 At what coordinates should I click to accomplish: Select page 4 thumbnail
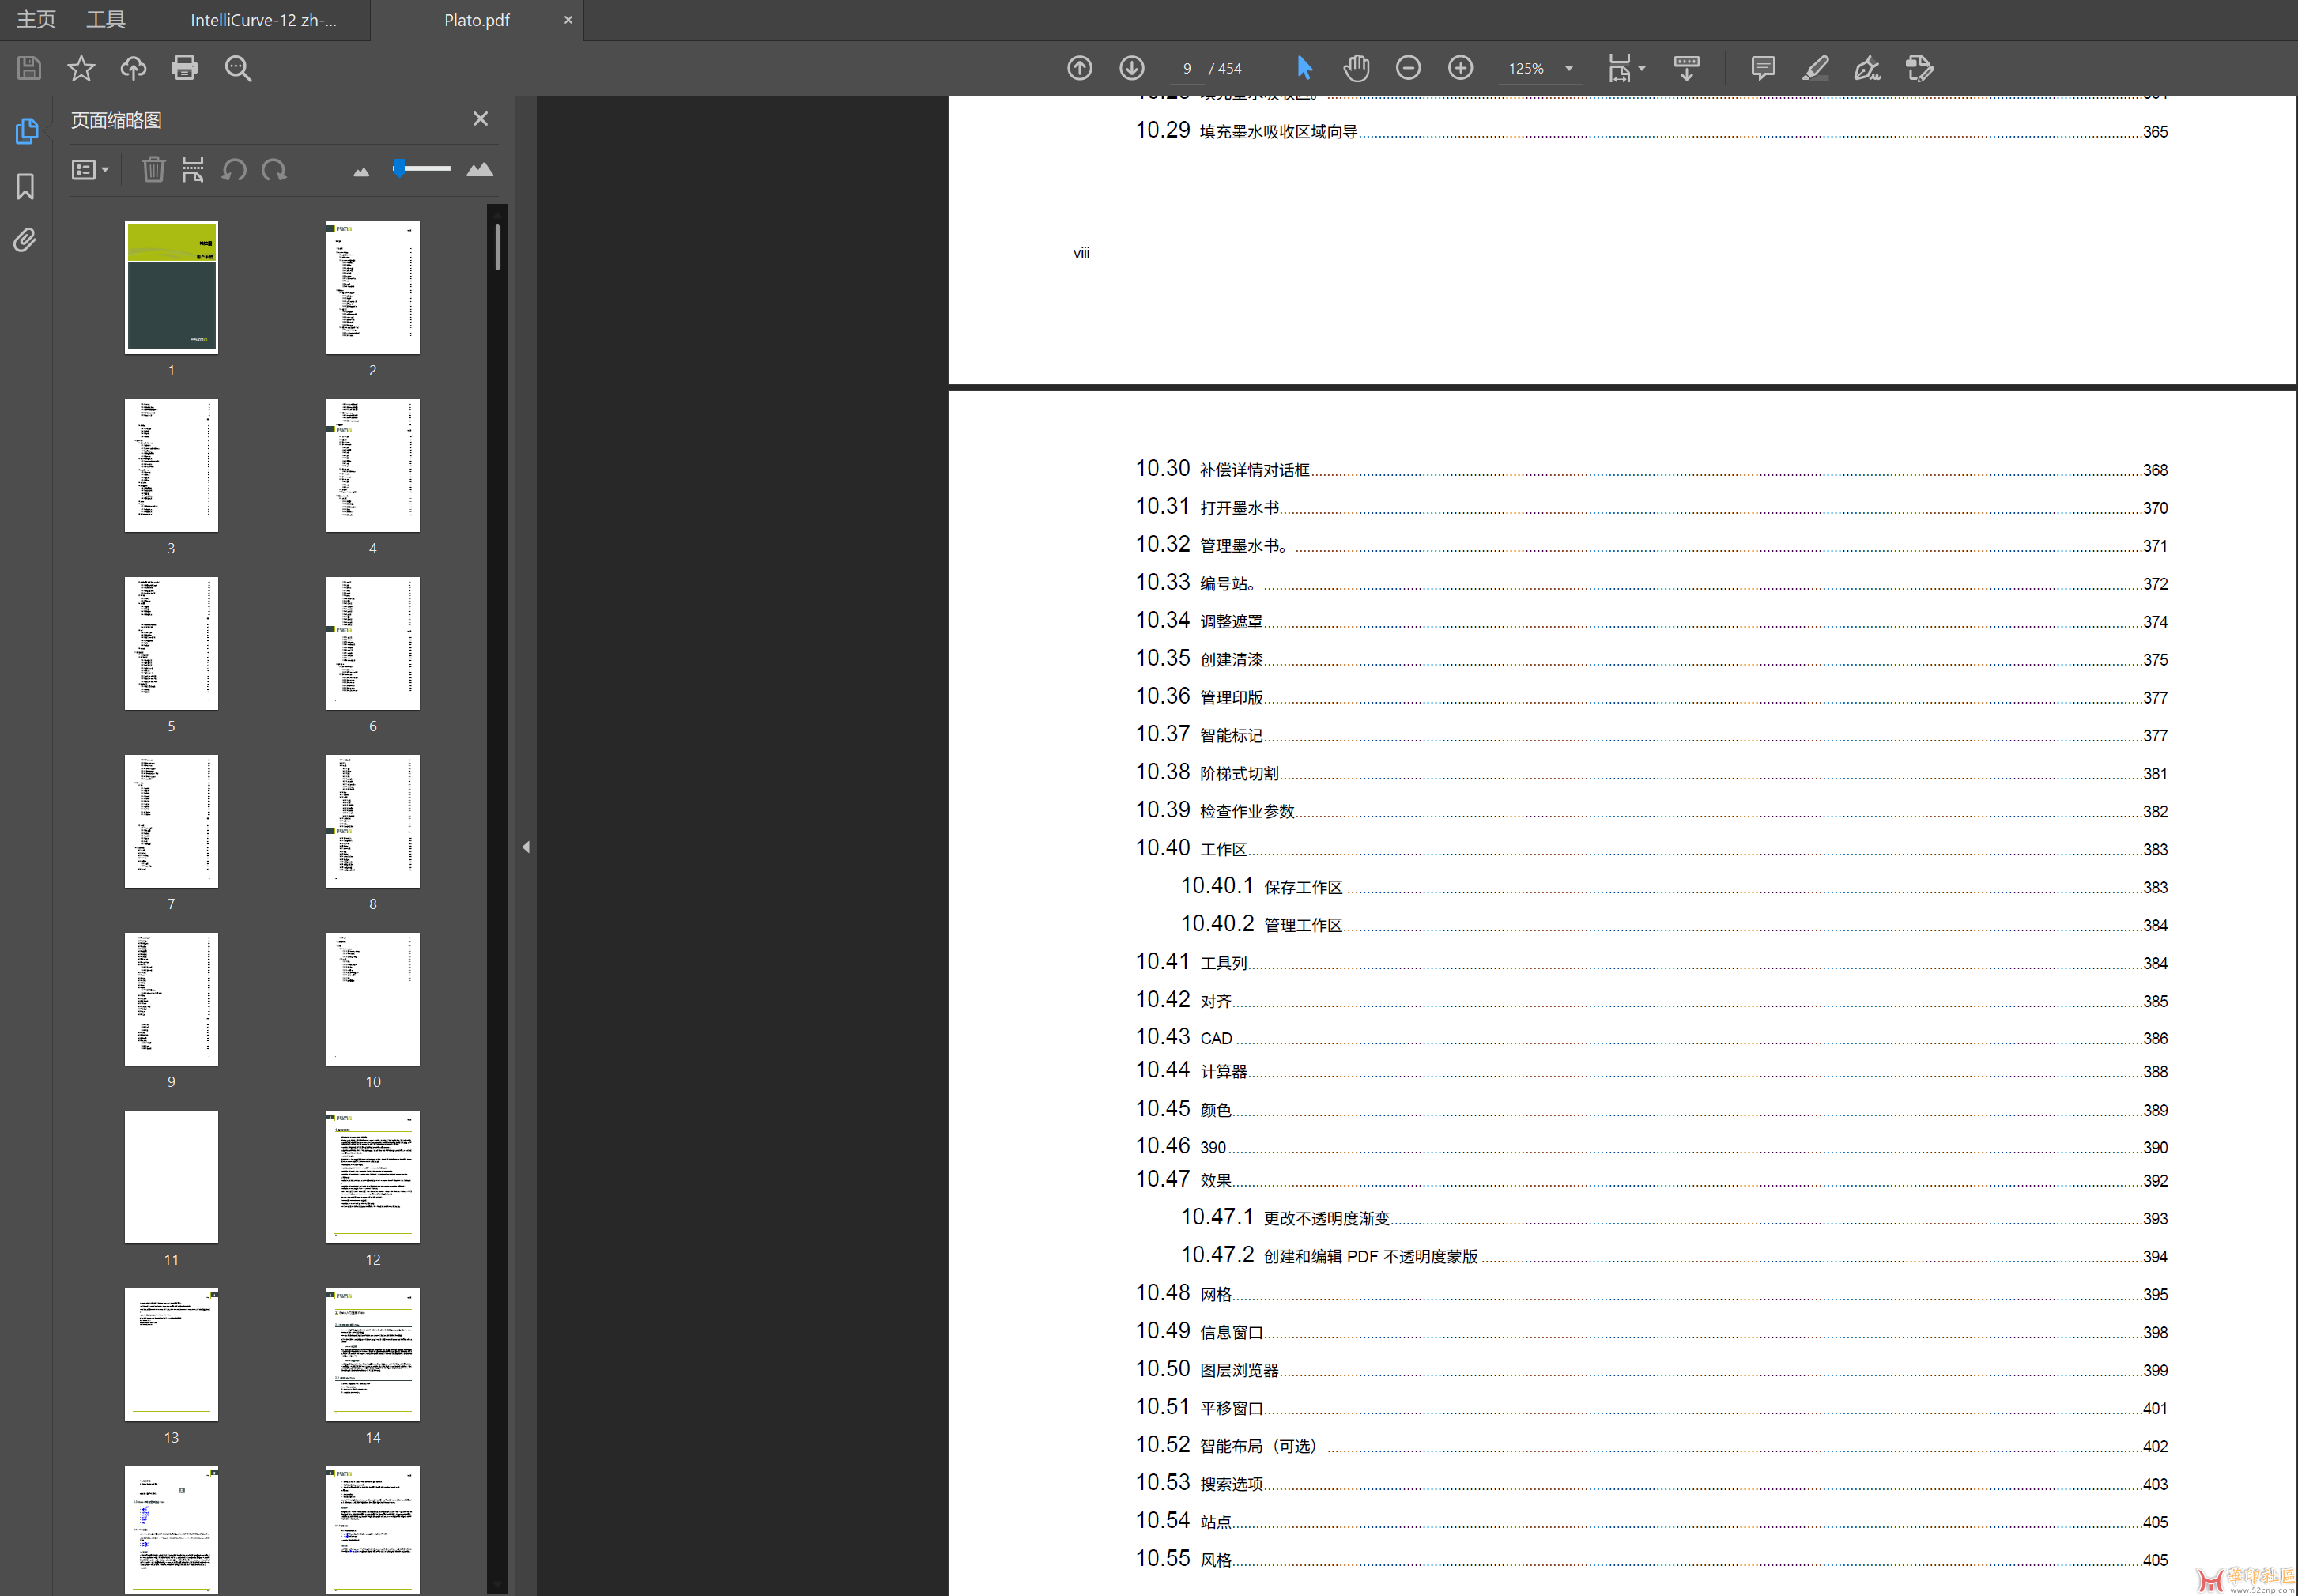click(x=373, y=465)
